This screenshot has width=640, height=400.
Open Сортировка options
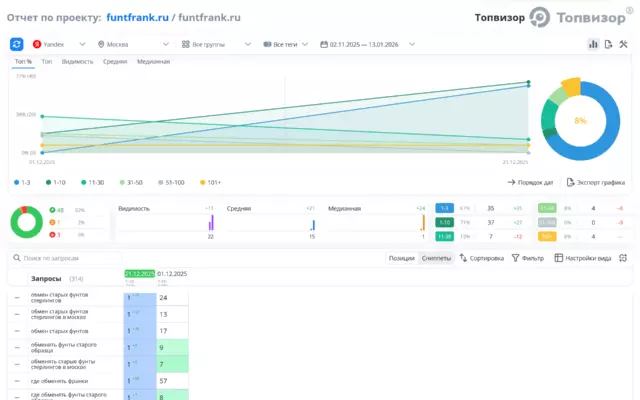482,258
